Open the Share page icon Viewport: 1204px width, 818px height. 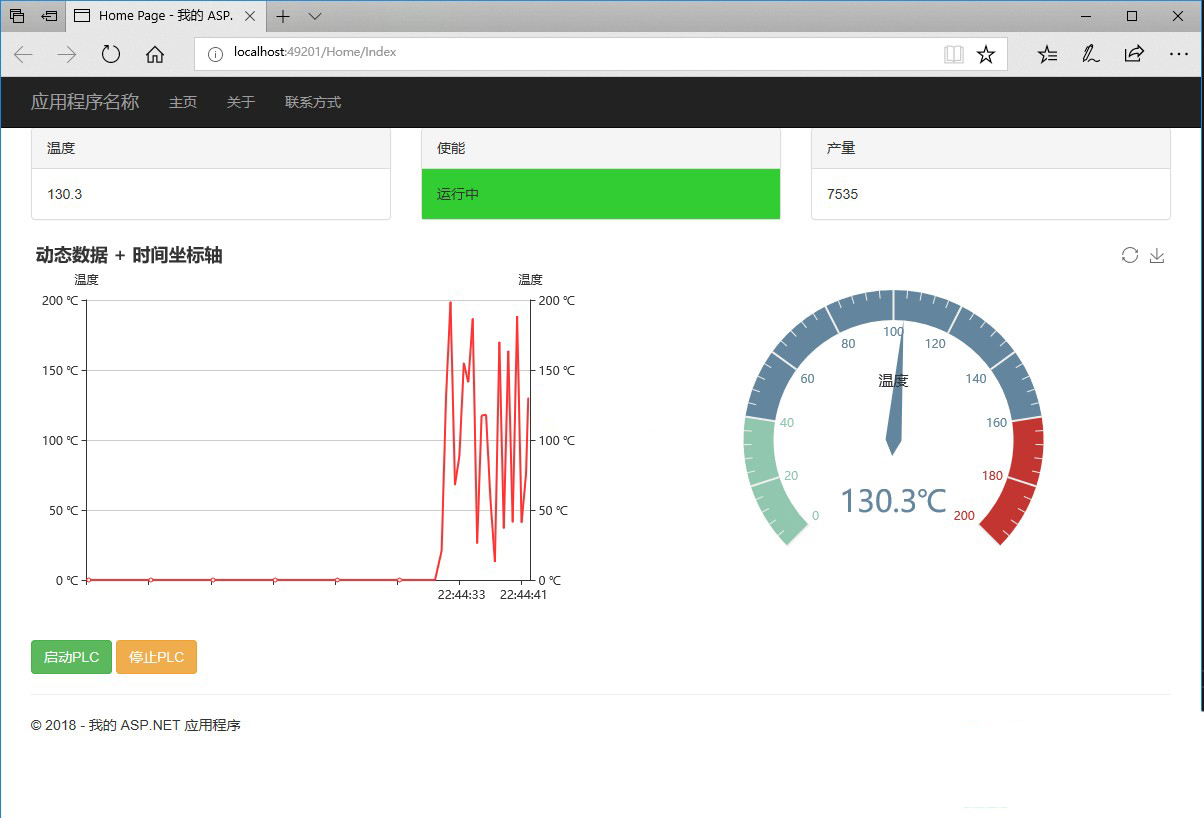coord(1134,54)
